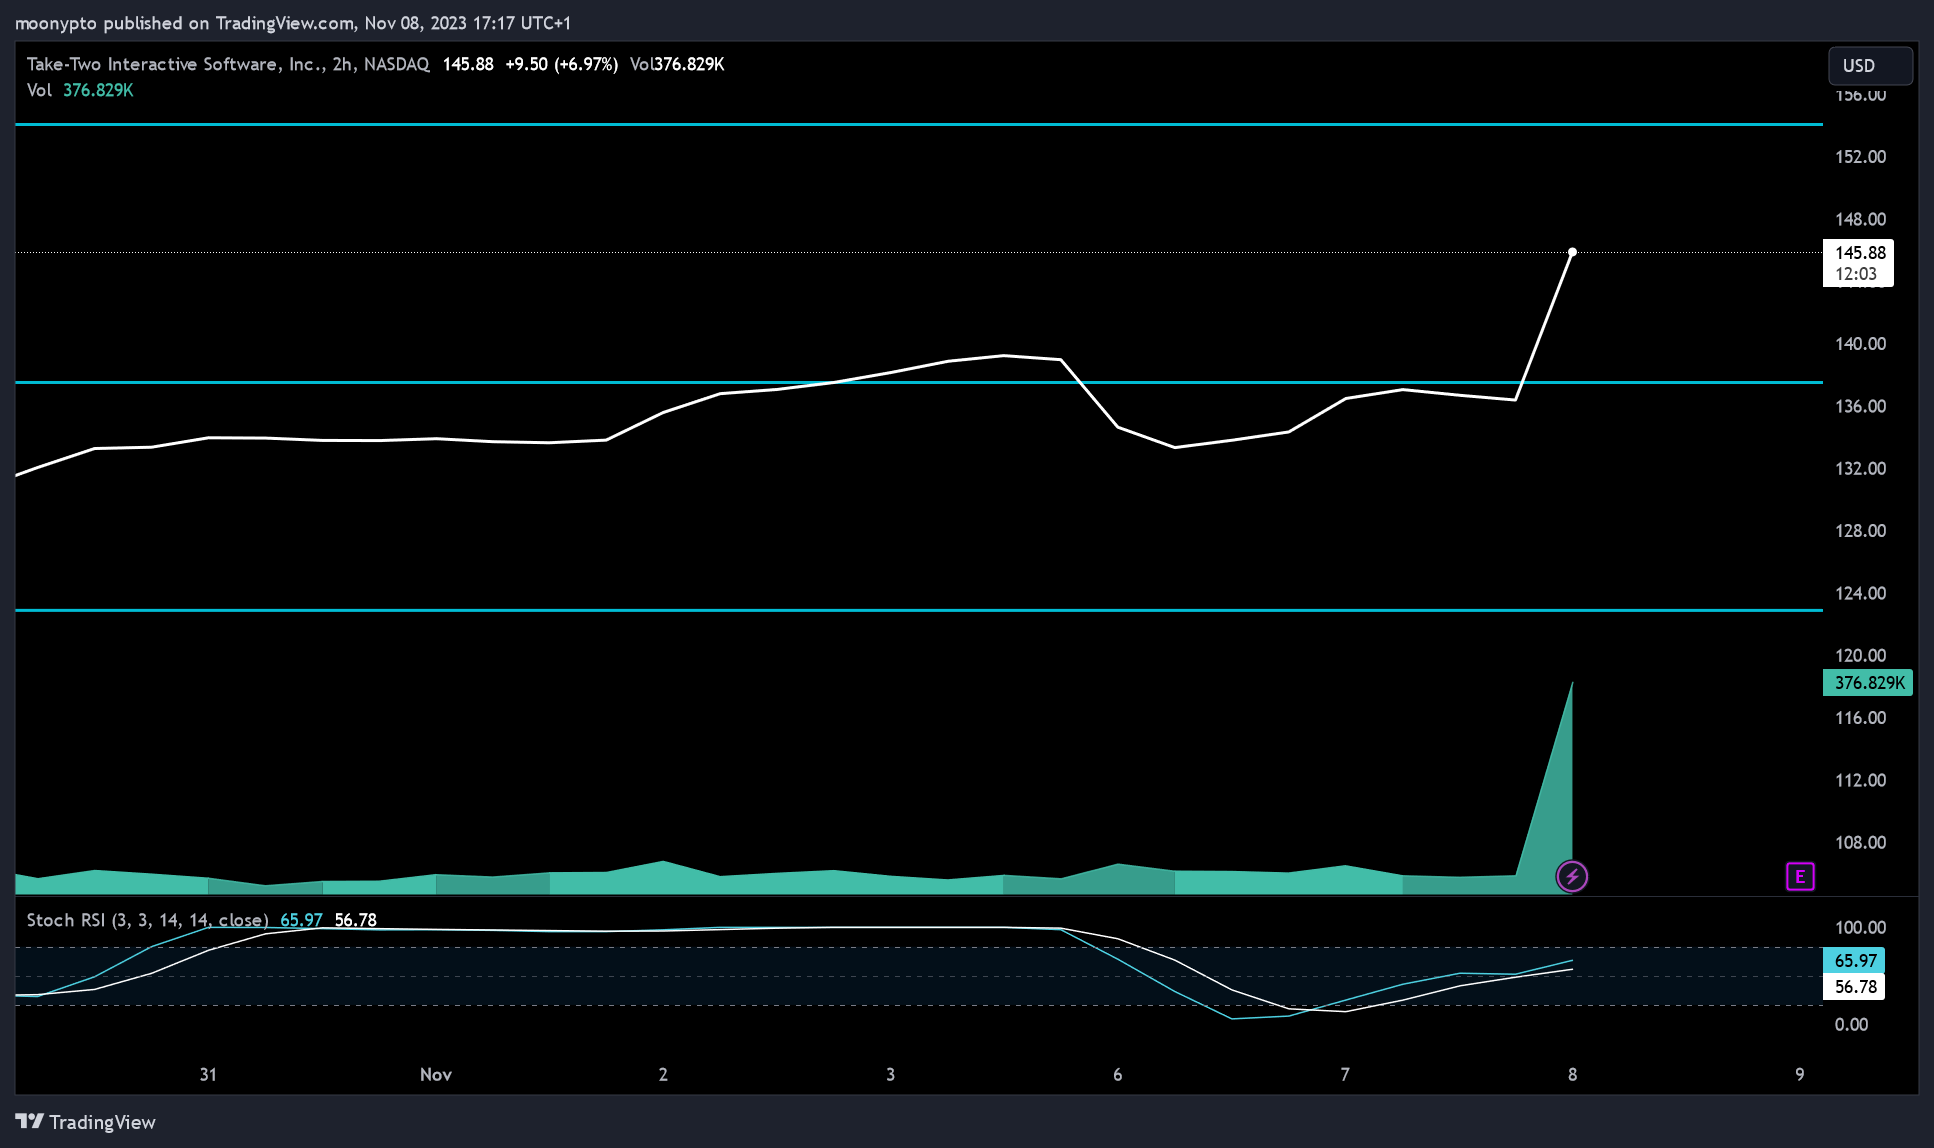Click the purple lightning bolt event icon
The height and width of the screenshot is (1148, 1934).
(x=1572, y=877)
